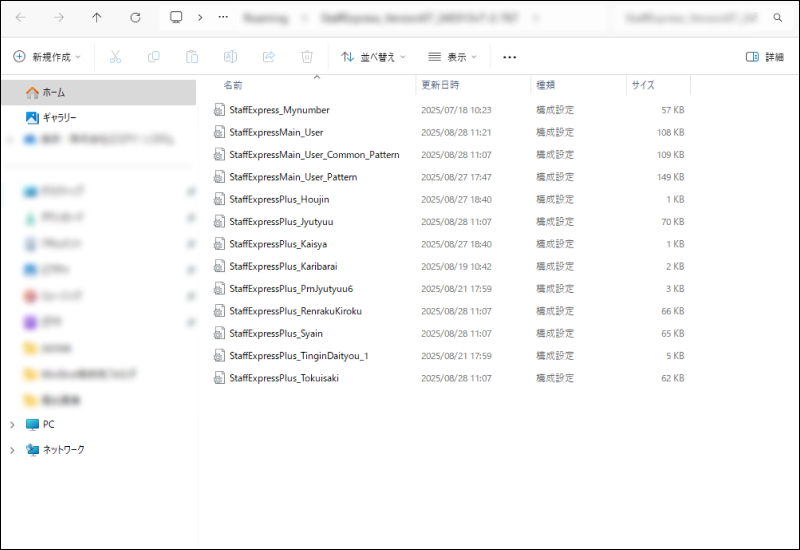Go back with the left arrow

coord(20,17)
